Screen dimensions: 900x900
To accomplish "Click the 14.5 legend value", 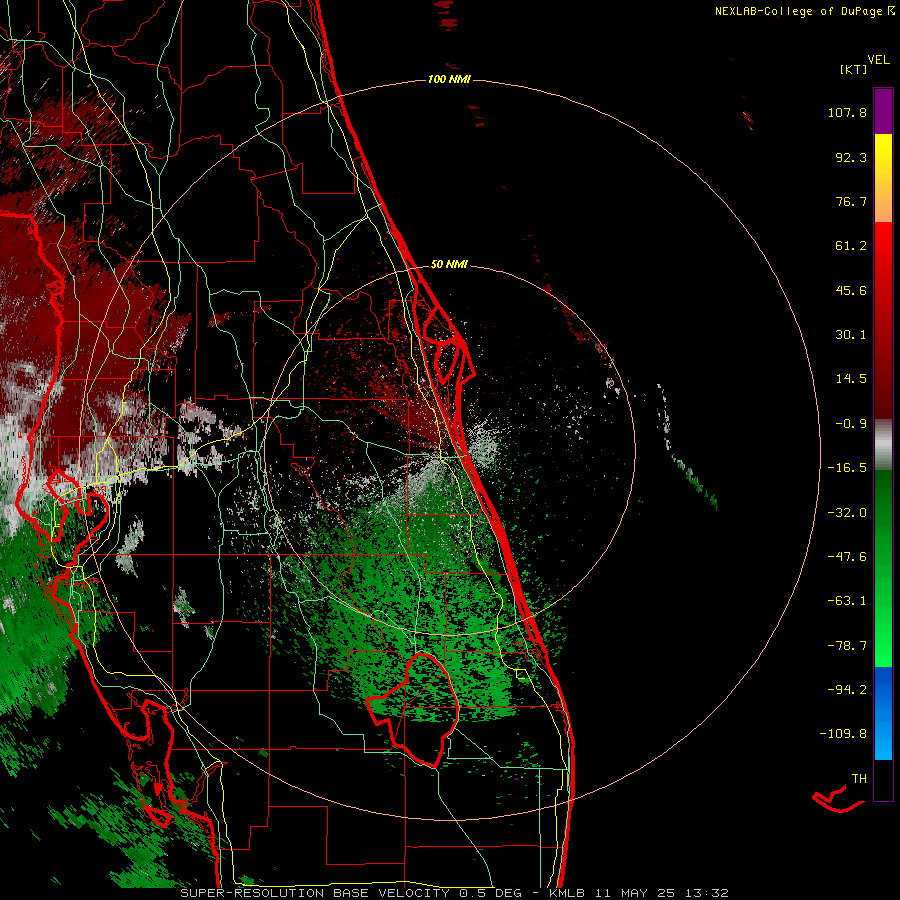I will click(851, 379).
